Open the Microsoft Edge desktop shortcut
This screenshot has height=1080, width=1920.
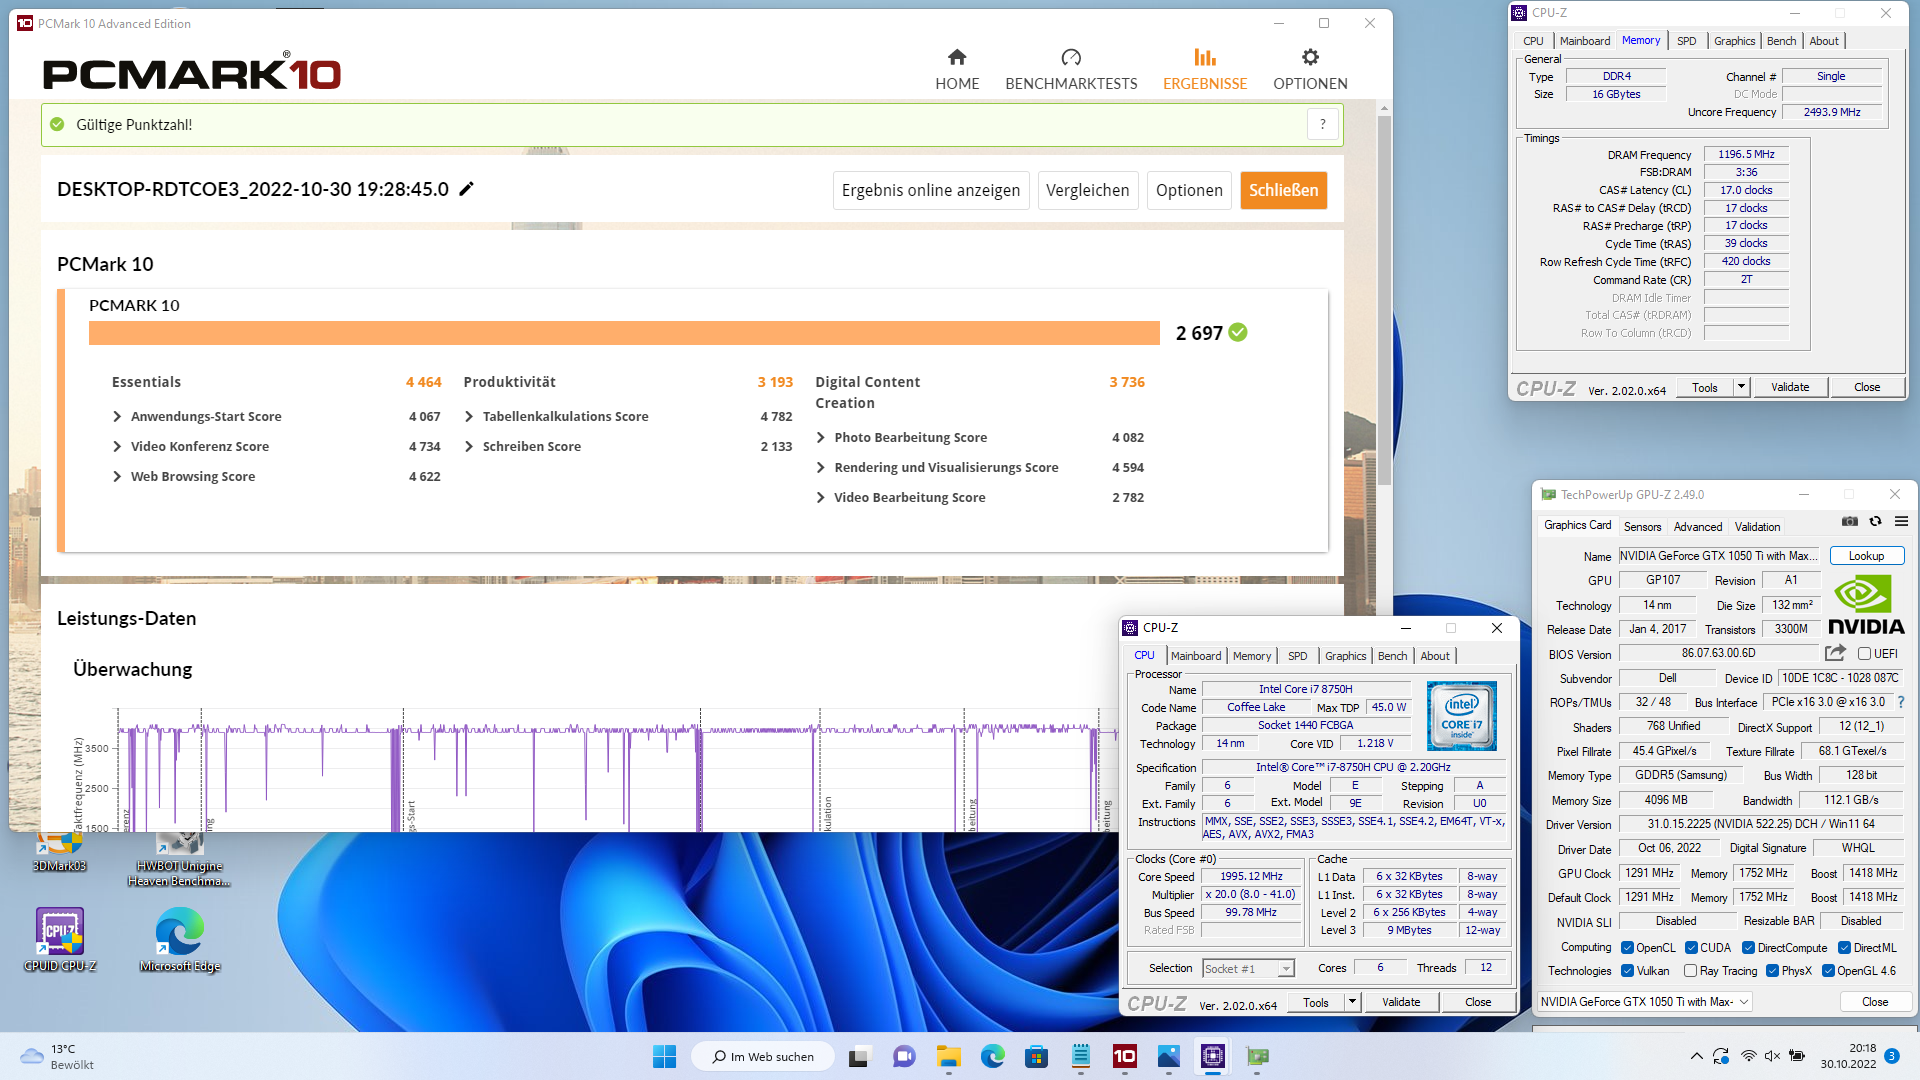[180, 940]
